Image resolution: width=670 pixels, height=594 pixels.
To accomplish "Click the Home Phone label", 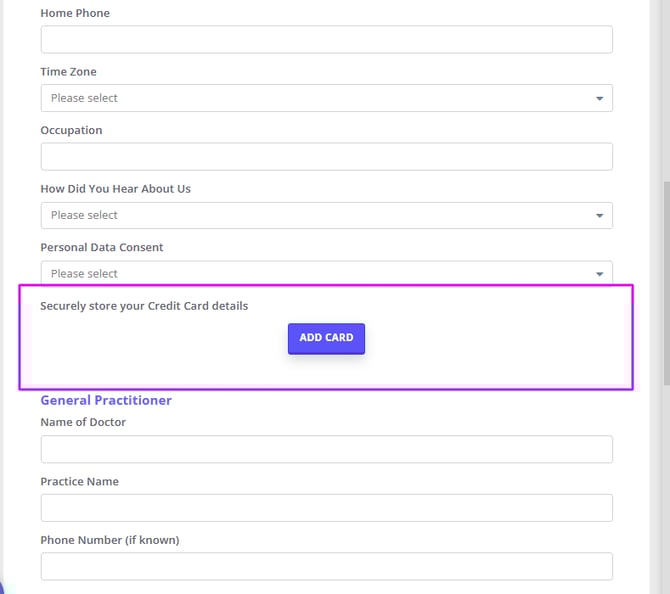I will click(x=75, y=13).
